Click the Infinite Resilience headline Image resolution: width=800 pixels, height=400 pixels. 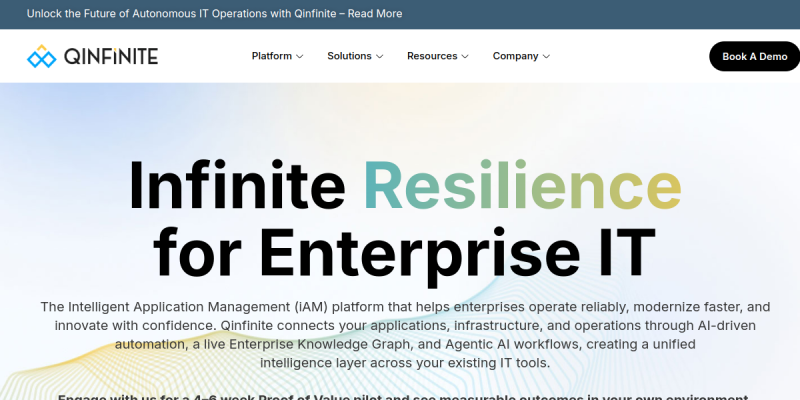pyautogui.click(x=405, y=185)
